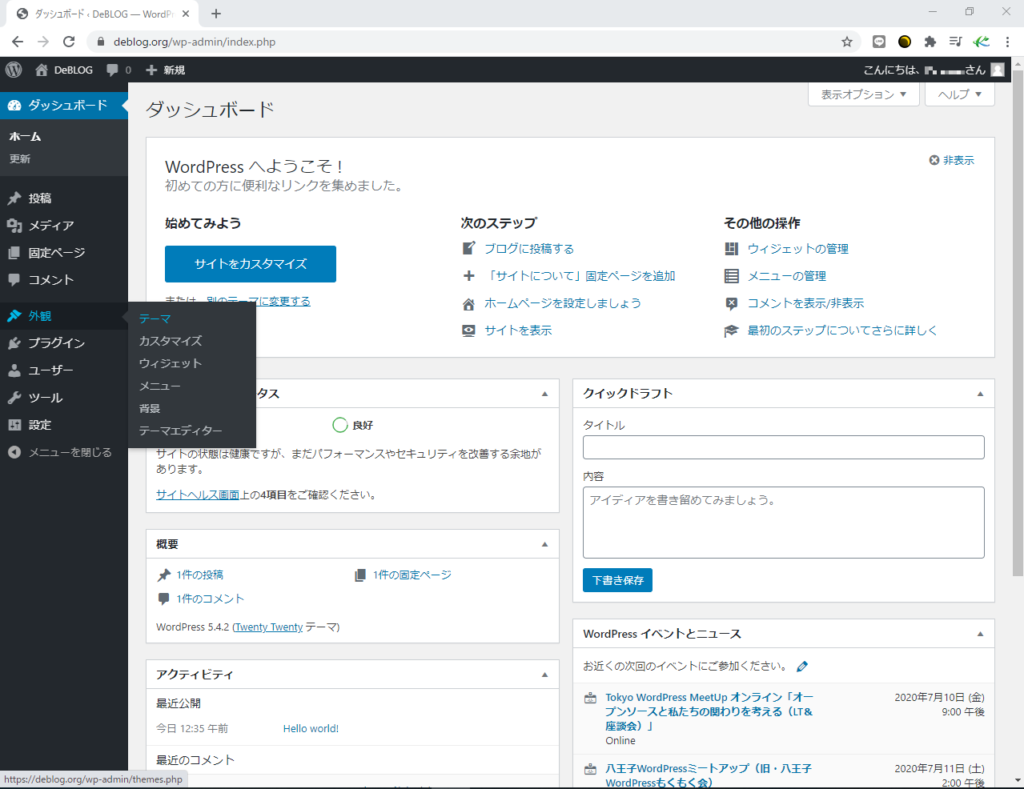Bookmark this page with the star icon
This screenshot has height=789, width=1024.
pyautogui.click(x=847, y=42)
